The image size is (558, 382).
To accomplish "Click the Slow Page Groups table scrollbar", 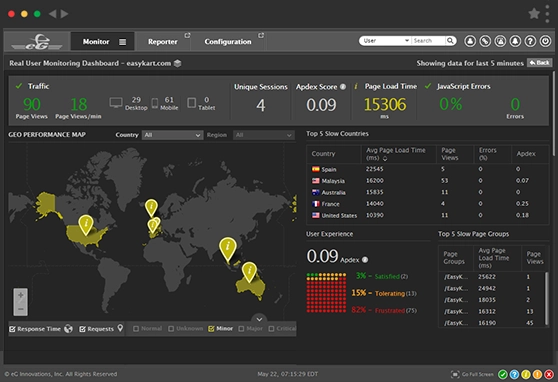I will (x=547, y=298).
